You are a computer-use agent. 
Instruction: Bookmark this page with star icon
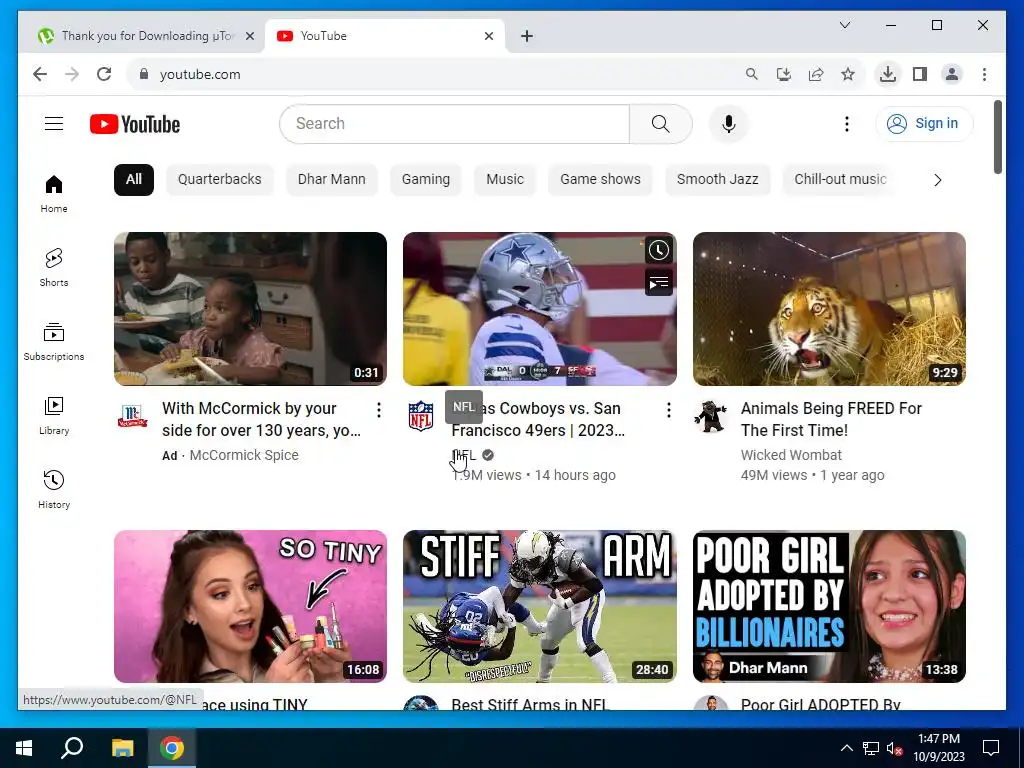[x=848, y=74]
